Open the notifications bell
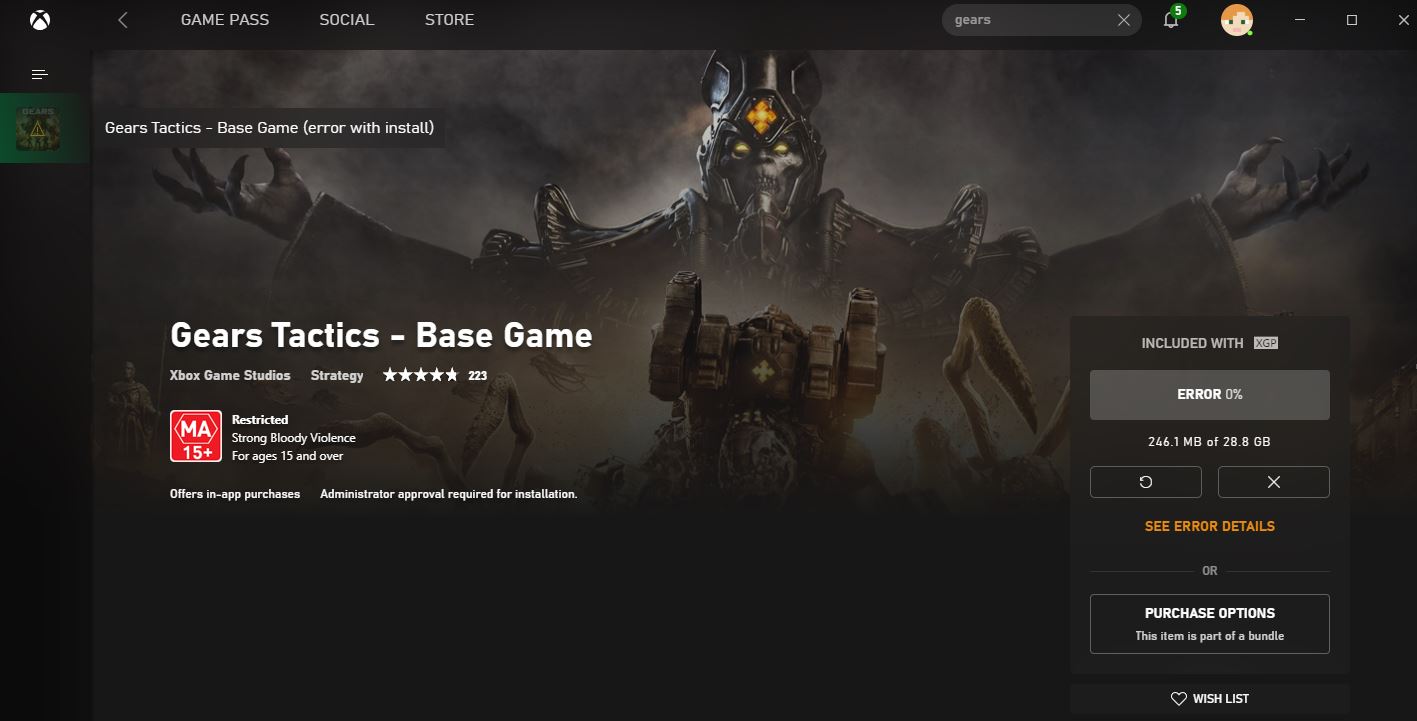The width and height of the screenshot is (1417, 721). (x=1172, y=19)
